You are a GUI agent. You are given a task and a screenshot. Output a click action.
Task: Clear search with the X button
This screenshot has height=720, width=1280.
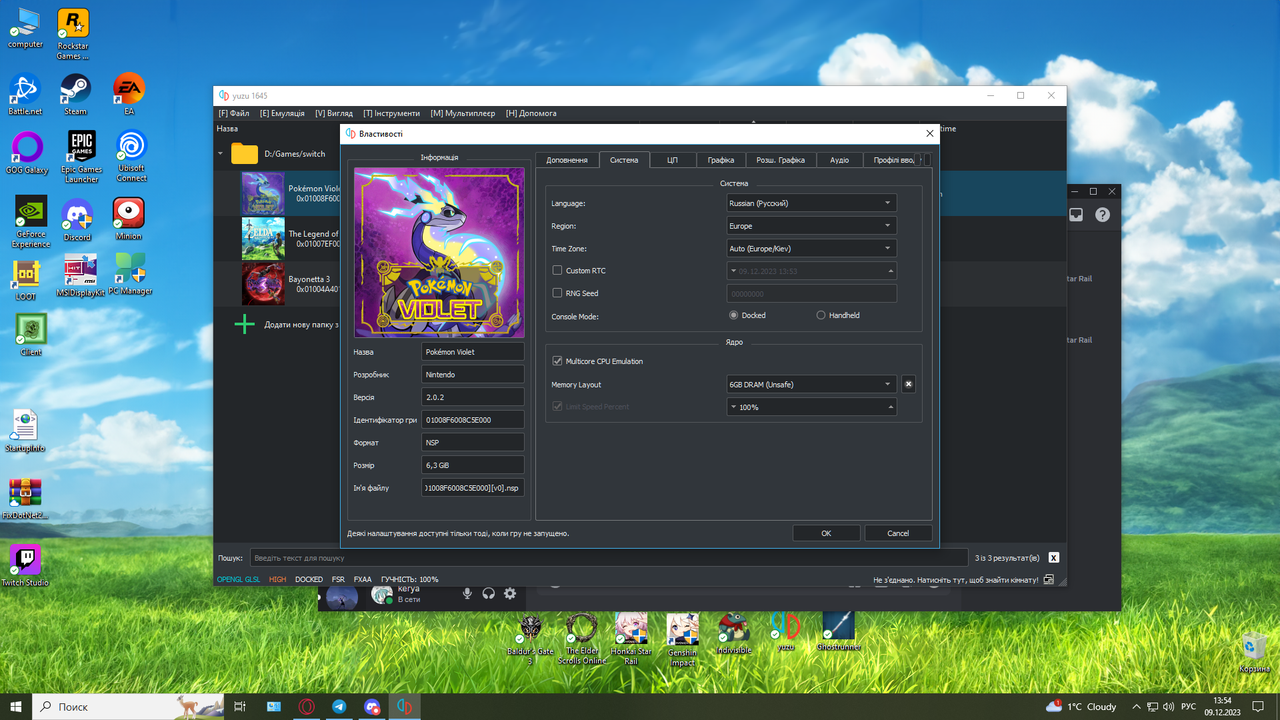[1053, 558]
